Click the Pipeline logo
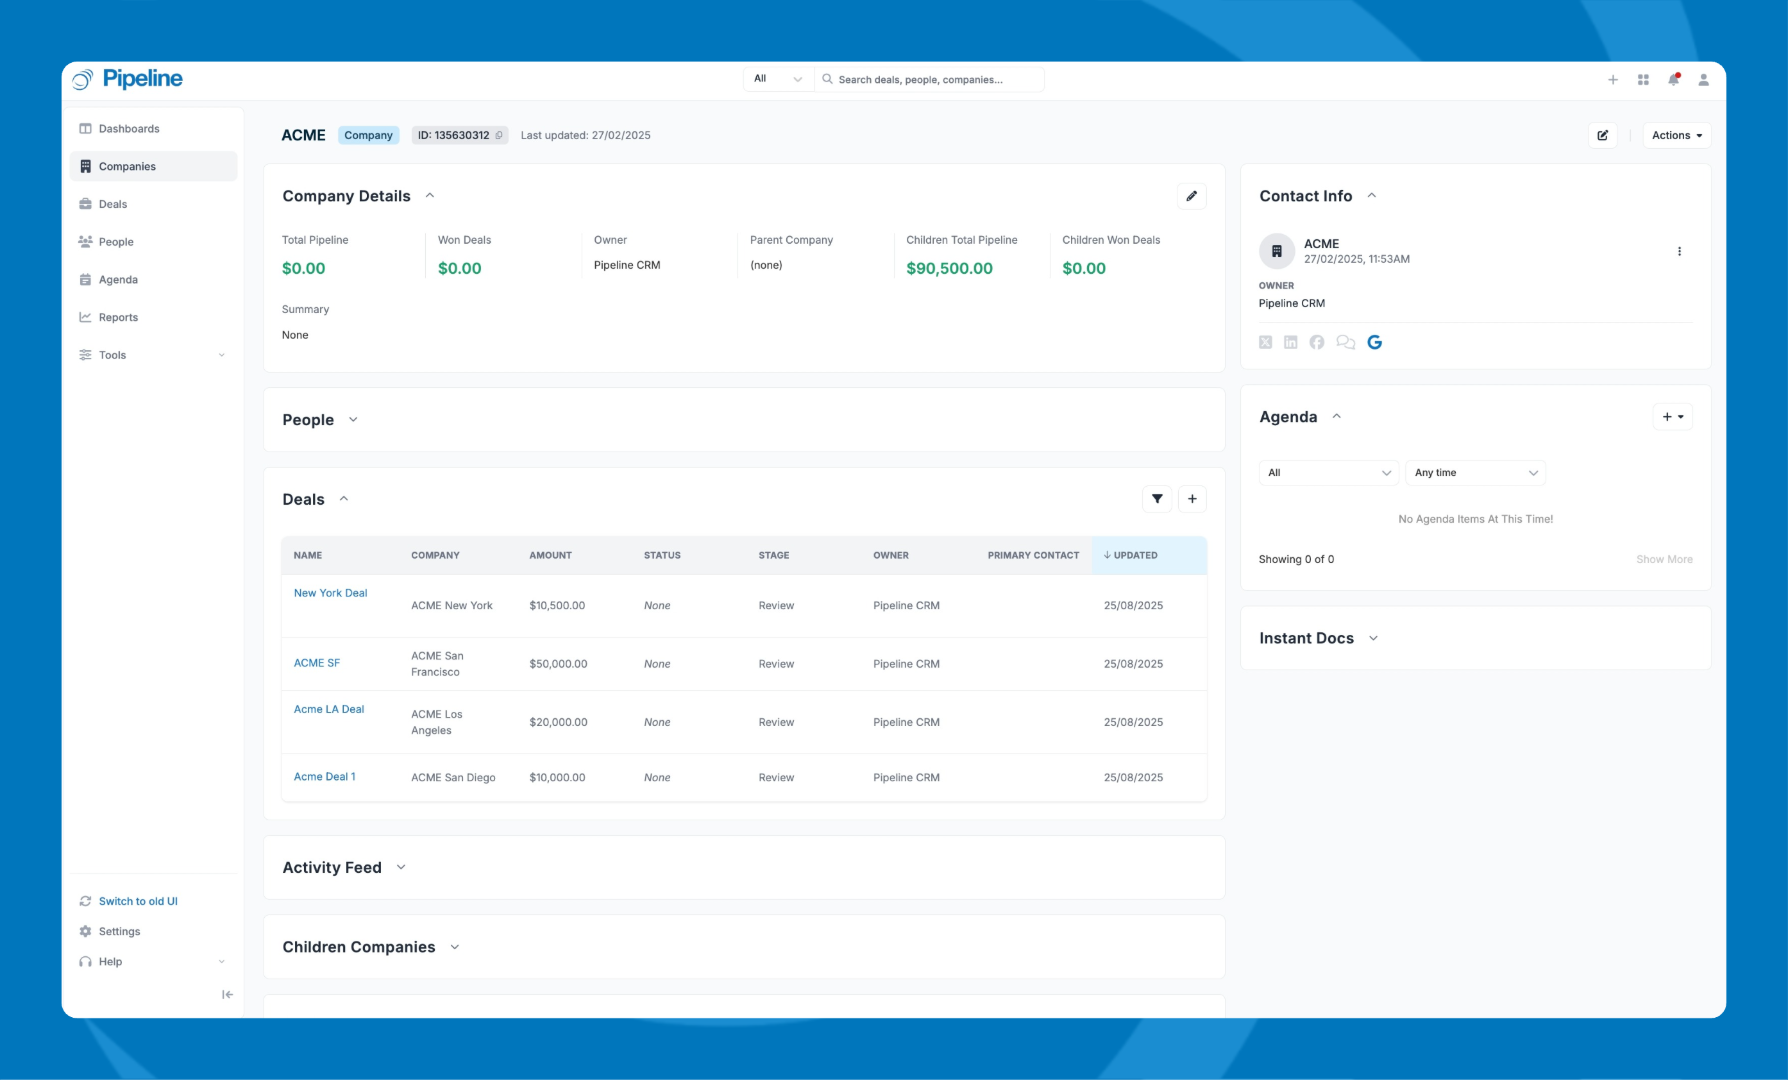Viewport: 1788px width, 1080px height. [127, 79]
